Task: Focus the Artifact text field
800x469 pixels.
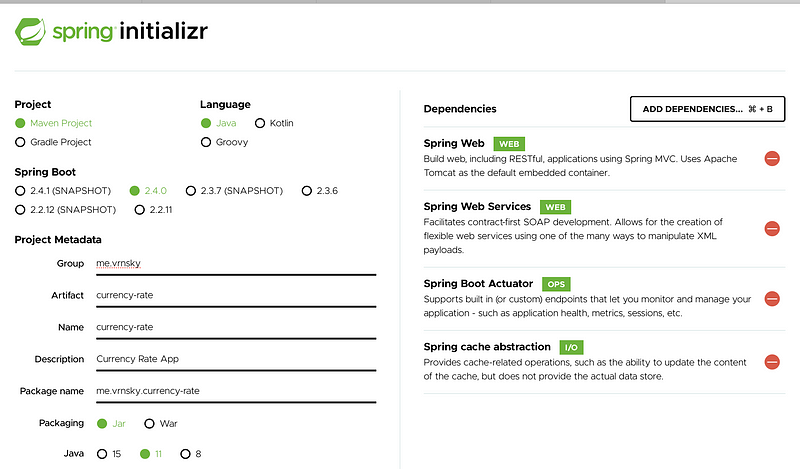Action: pyautogui.click(x=235, y=296)
